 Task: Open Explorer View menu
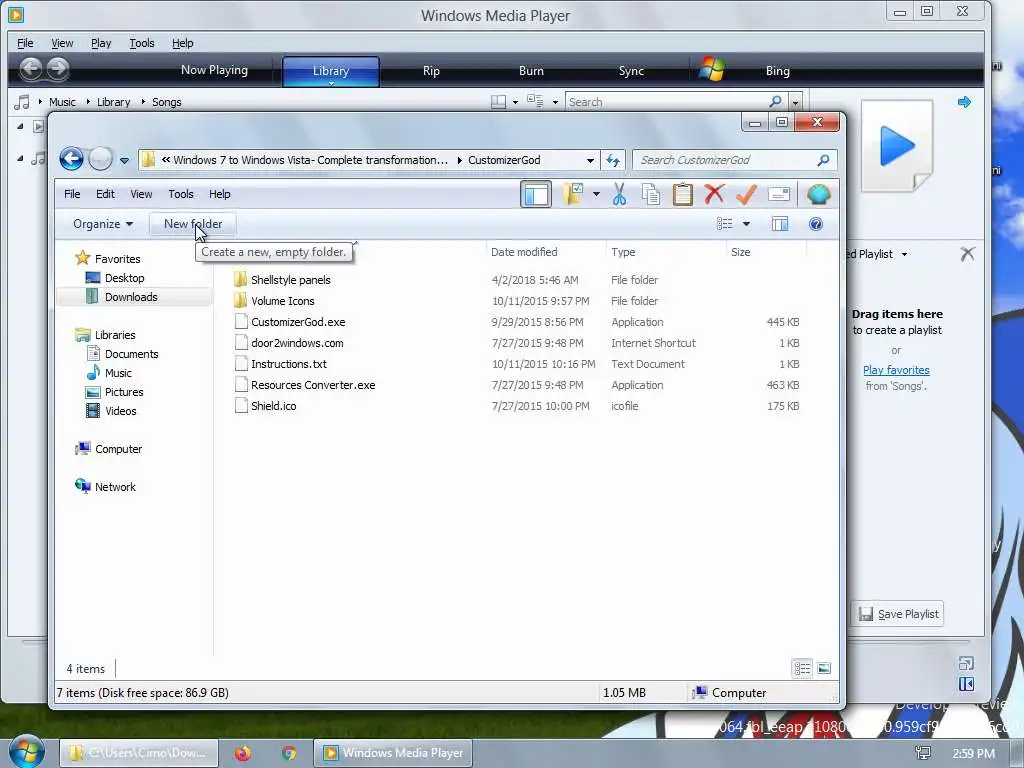141,194
